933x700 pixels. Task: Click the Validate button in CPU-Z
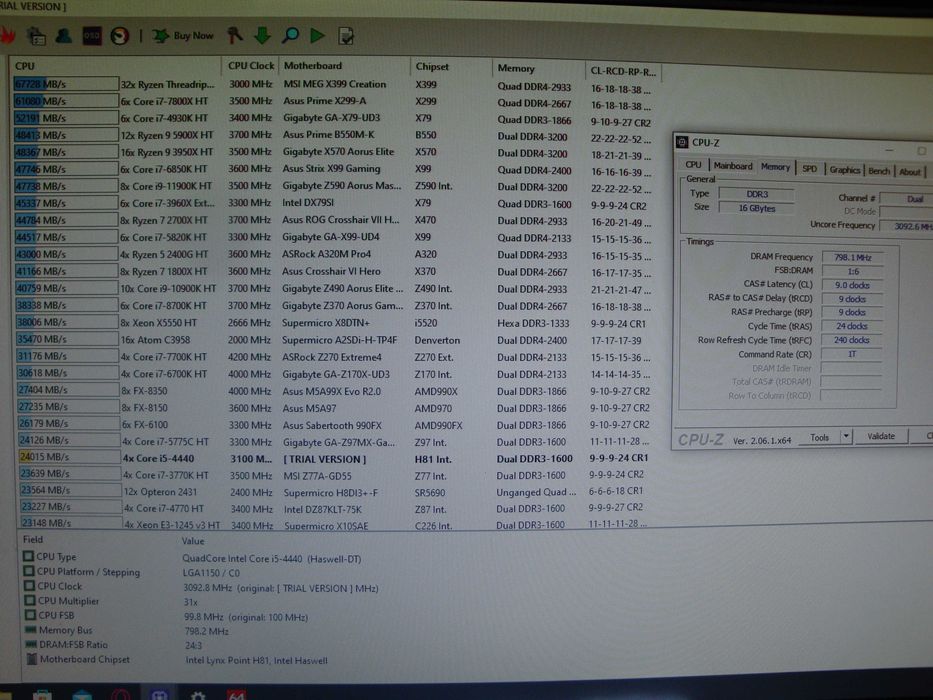pos(881,436)
